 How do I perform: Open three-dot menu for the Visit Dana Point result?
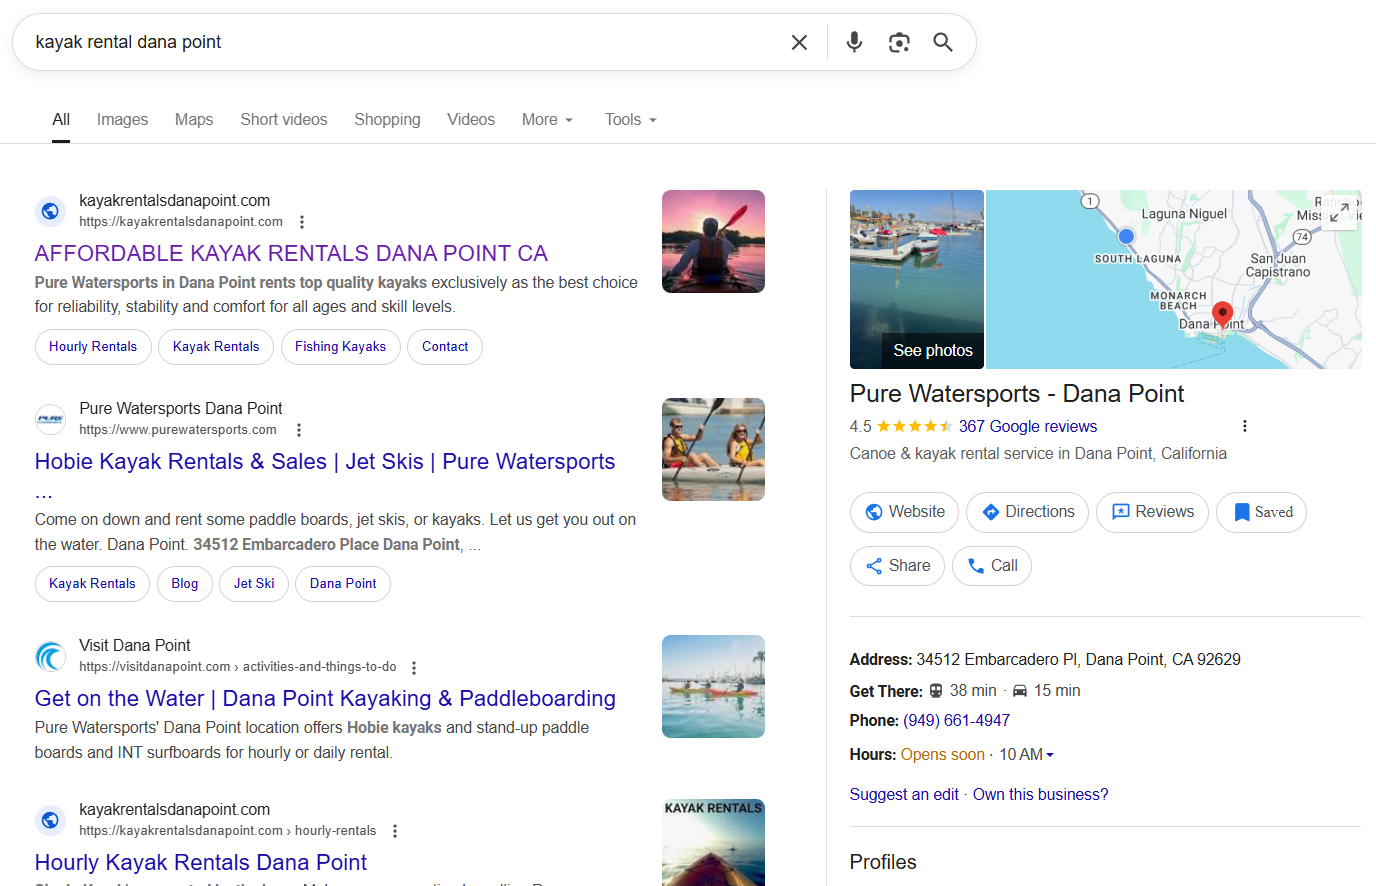click(414, 667)
